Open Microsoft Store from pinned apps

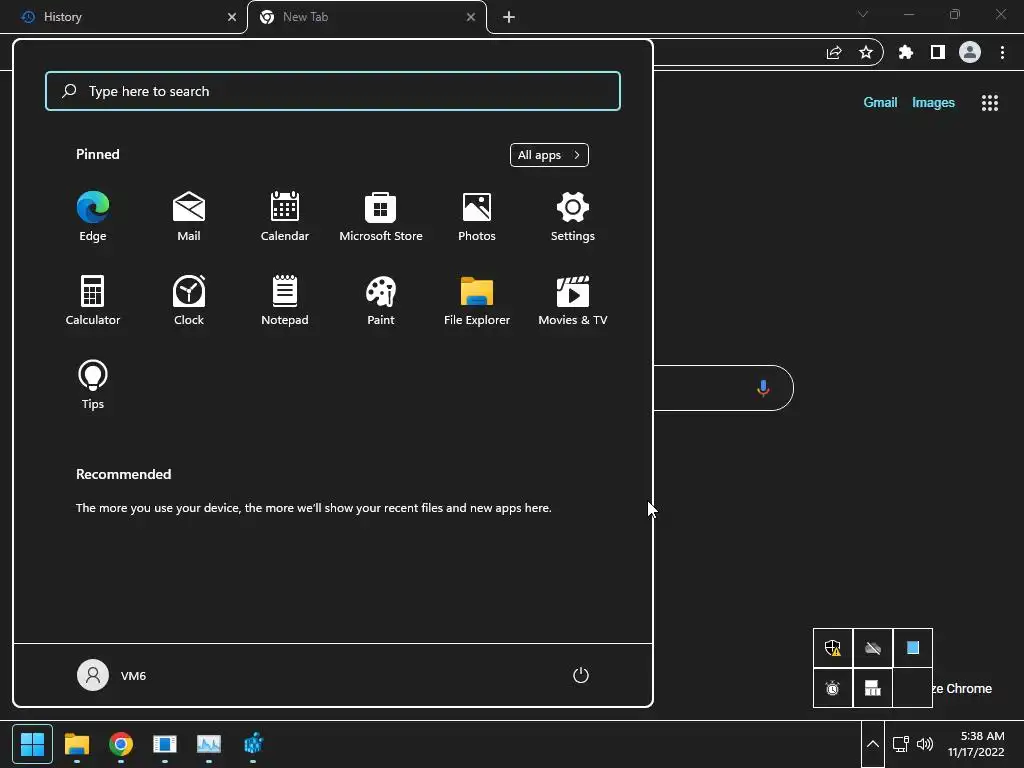[x=381, y=217]
